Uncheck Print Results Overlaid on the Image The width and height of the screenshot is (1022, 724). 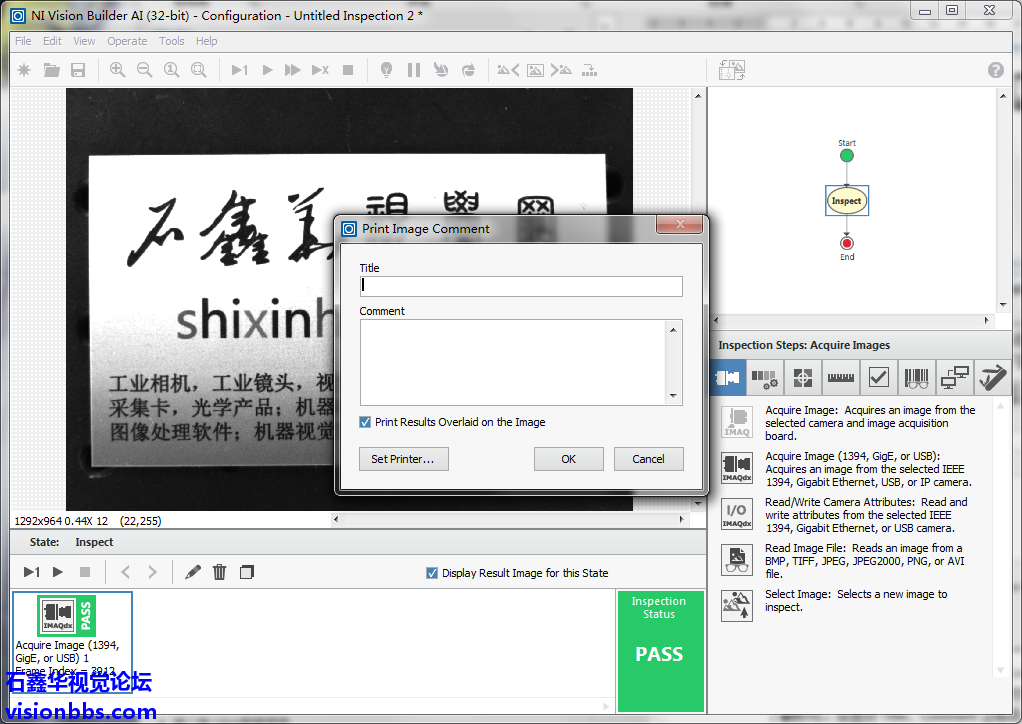click(x=365, y=422)
